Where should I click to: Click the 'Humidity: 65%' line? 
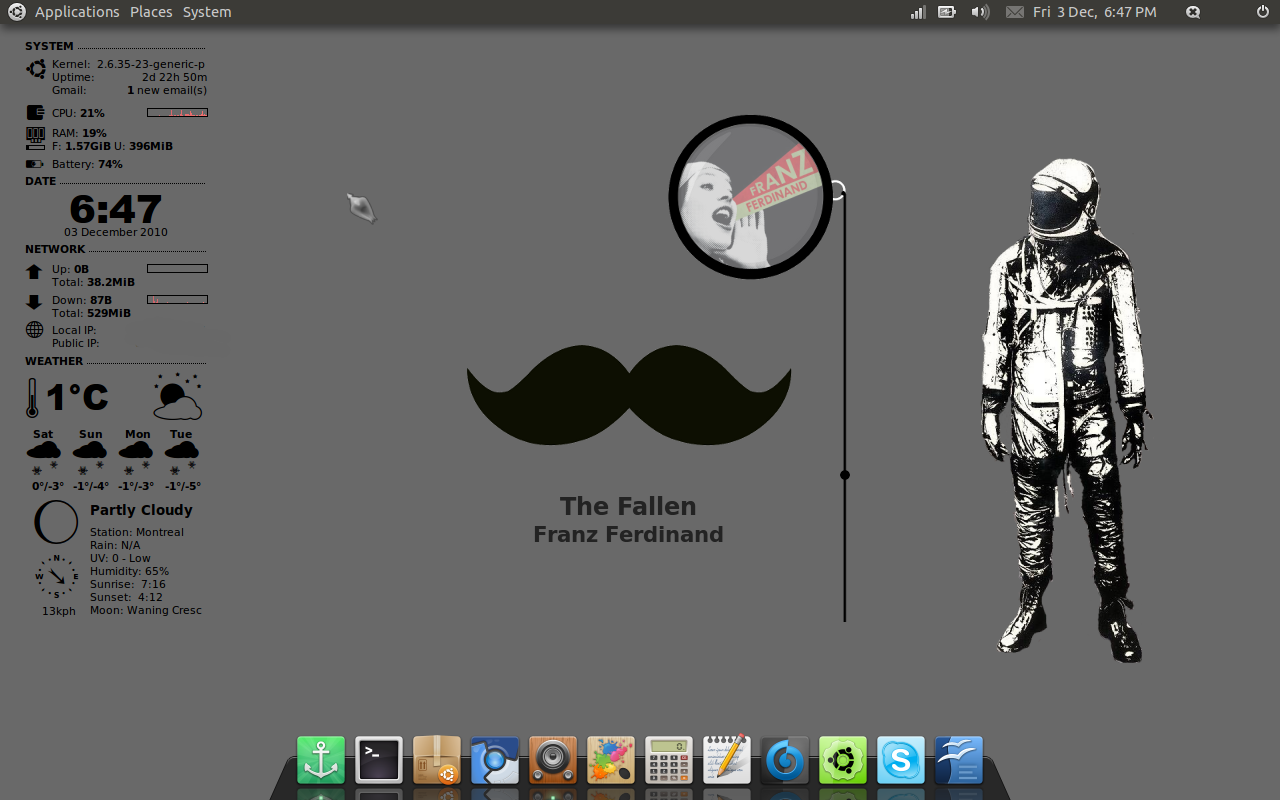click(x=129, y=571)
